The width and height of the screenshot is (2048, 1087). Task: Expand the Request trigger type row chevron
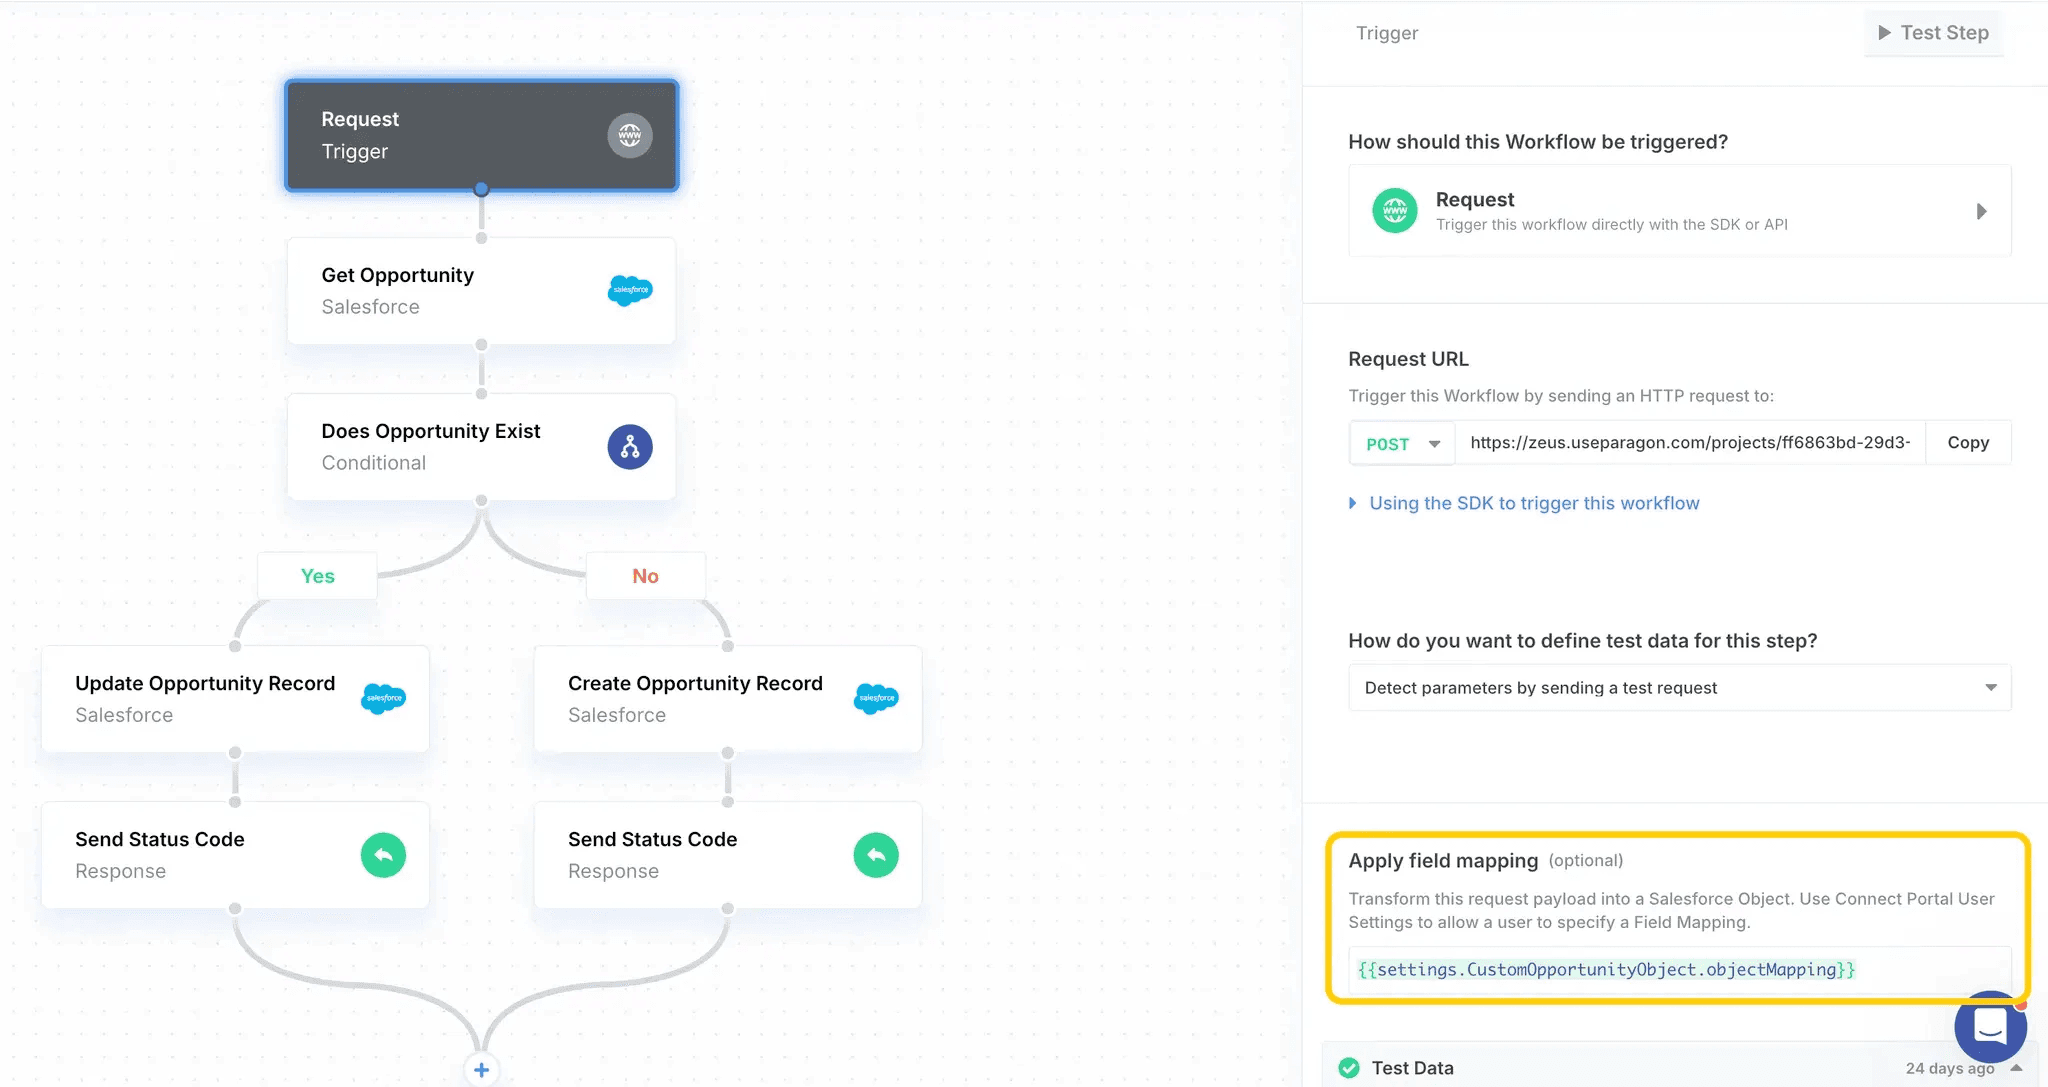[1982, 210]
